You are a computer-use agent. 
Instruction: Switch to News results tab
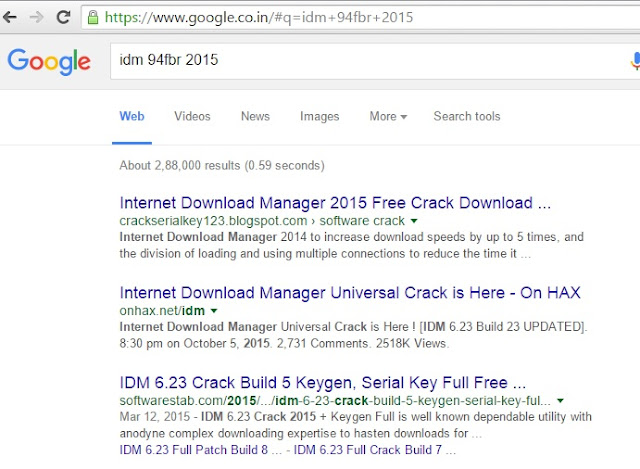point(255,116)
